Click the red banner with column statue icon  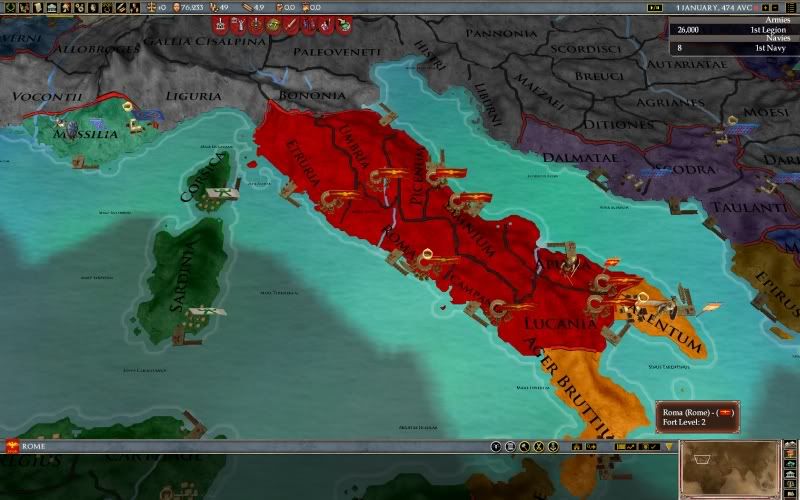pos(238,24)
